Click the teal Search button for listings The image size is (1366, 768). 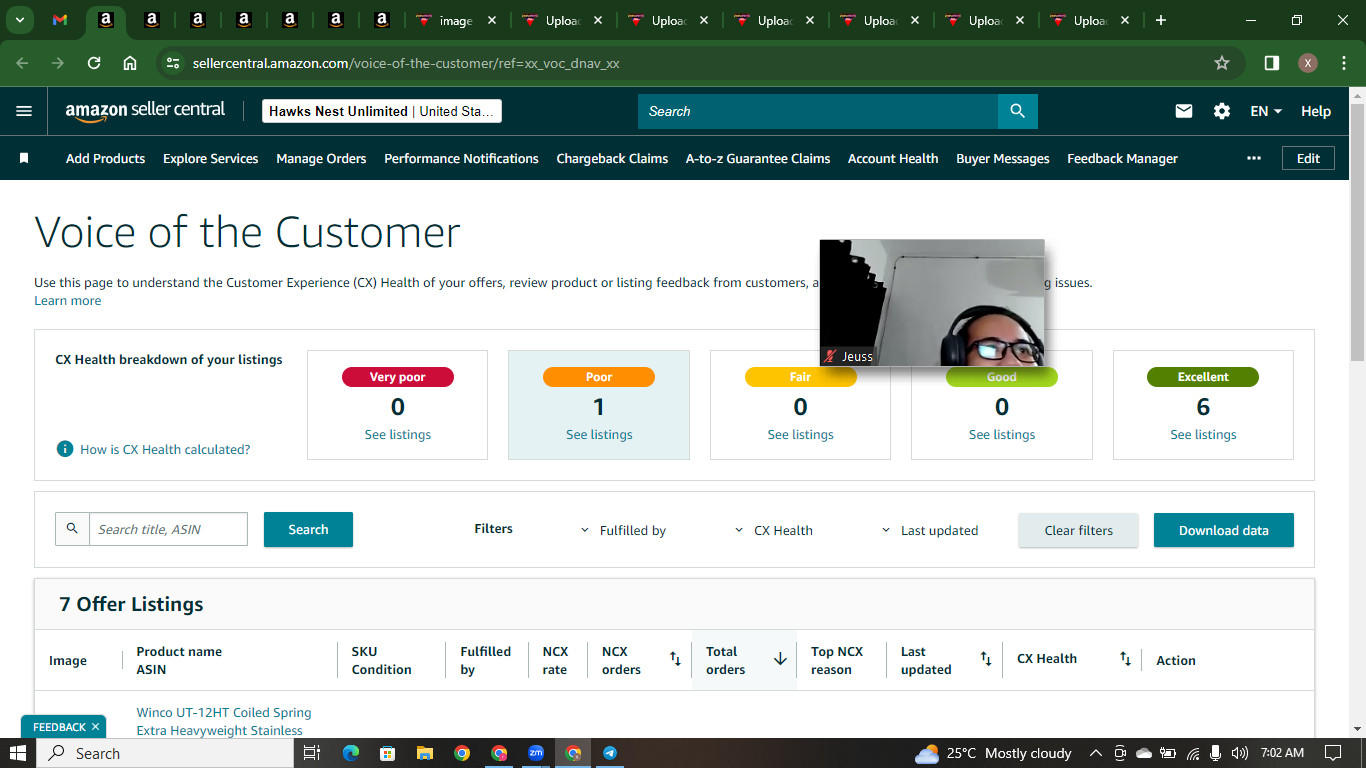click(308, 530)
